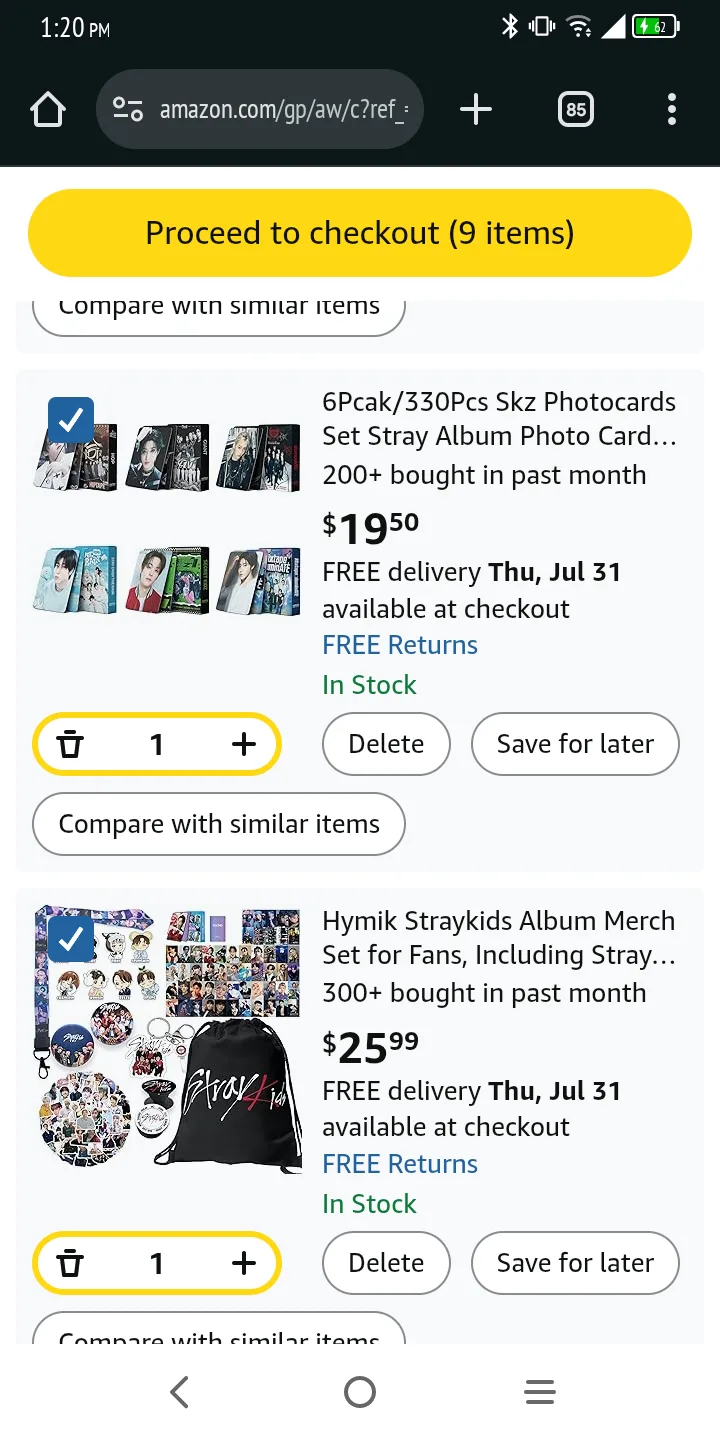Tap trash icon for Skz Photocards quantity
Viewport: 720px width, 1440px height.
pos(70,744)
